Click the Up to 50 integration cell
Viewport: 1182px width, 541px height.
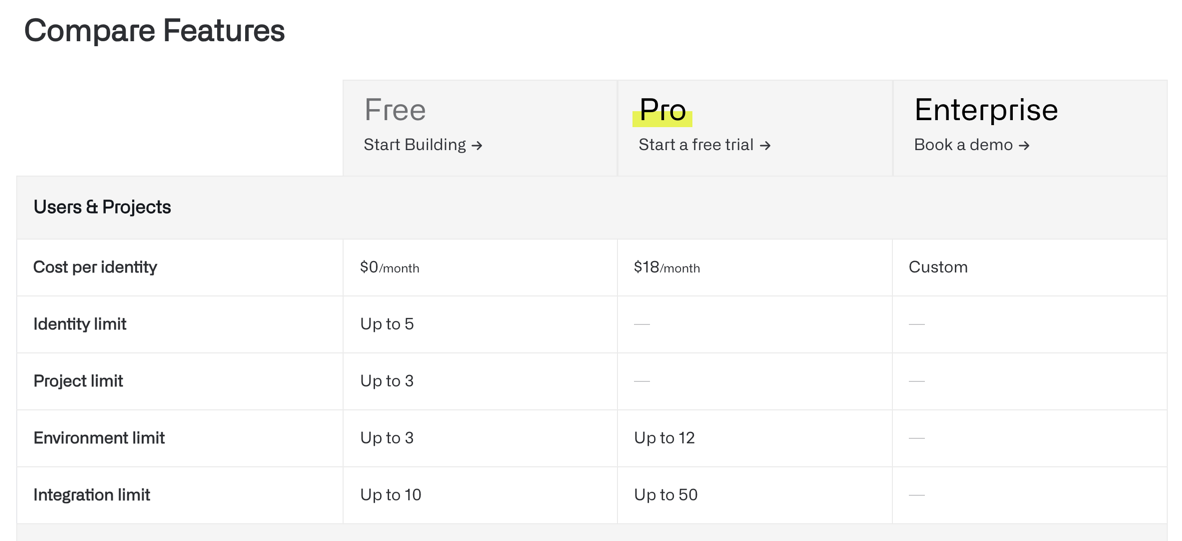[x=666, y=495]
